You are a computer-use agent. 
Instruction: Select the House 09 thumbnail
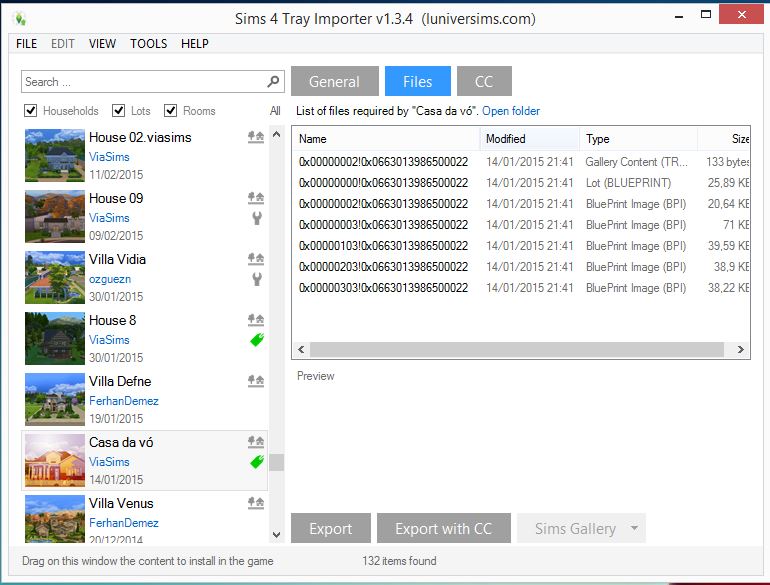55,216
